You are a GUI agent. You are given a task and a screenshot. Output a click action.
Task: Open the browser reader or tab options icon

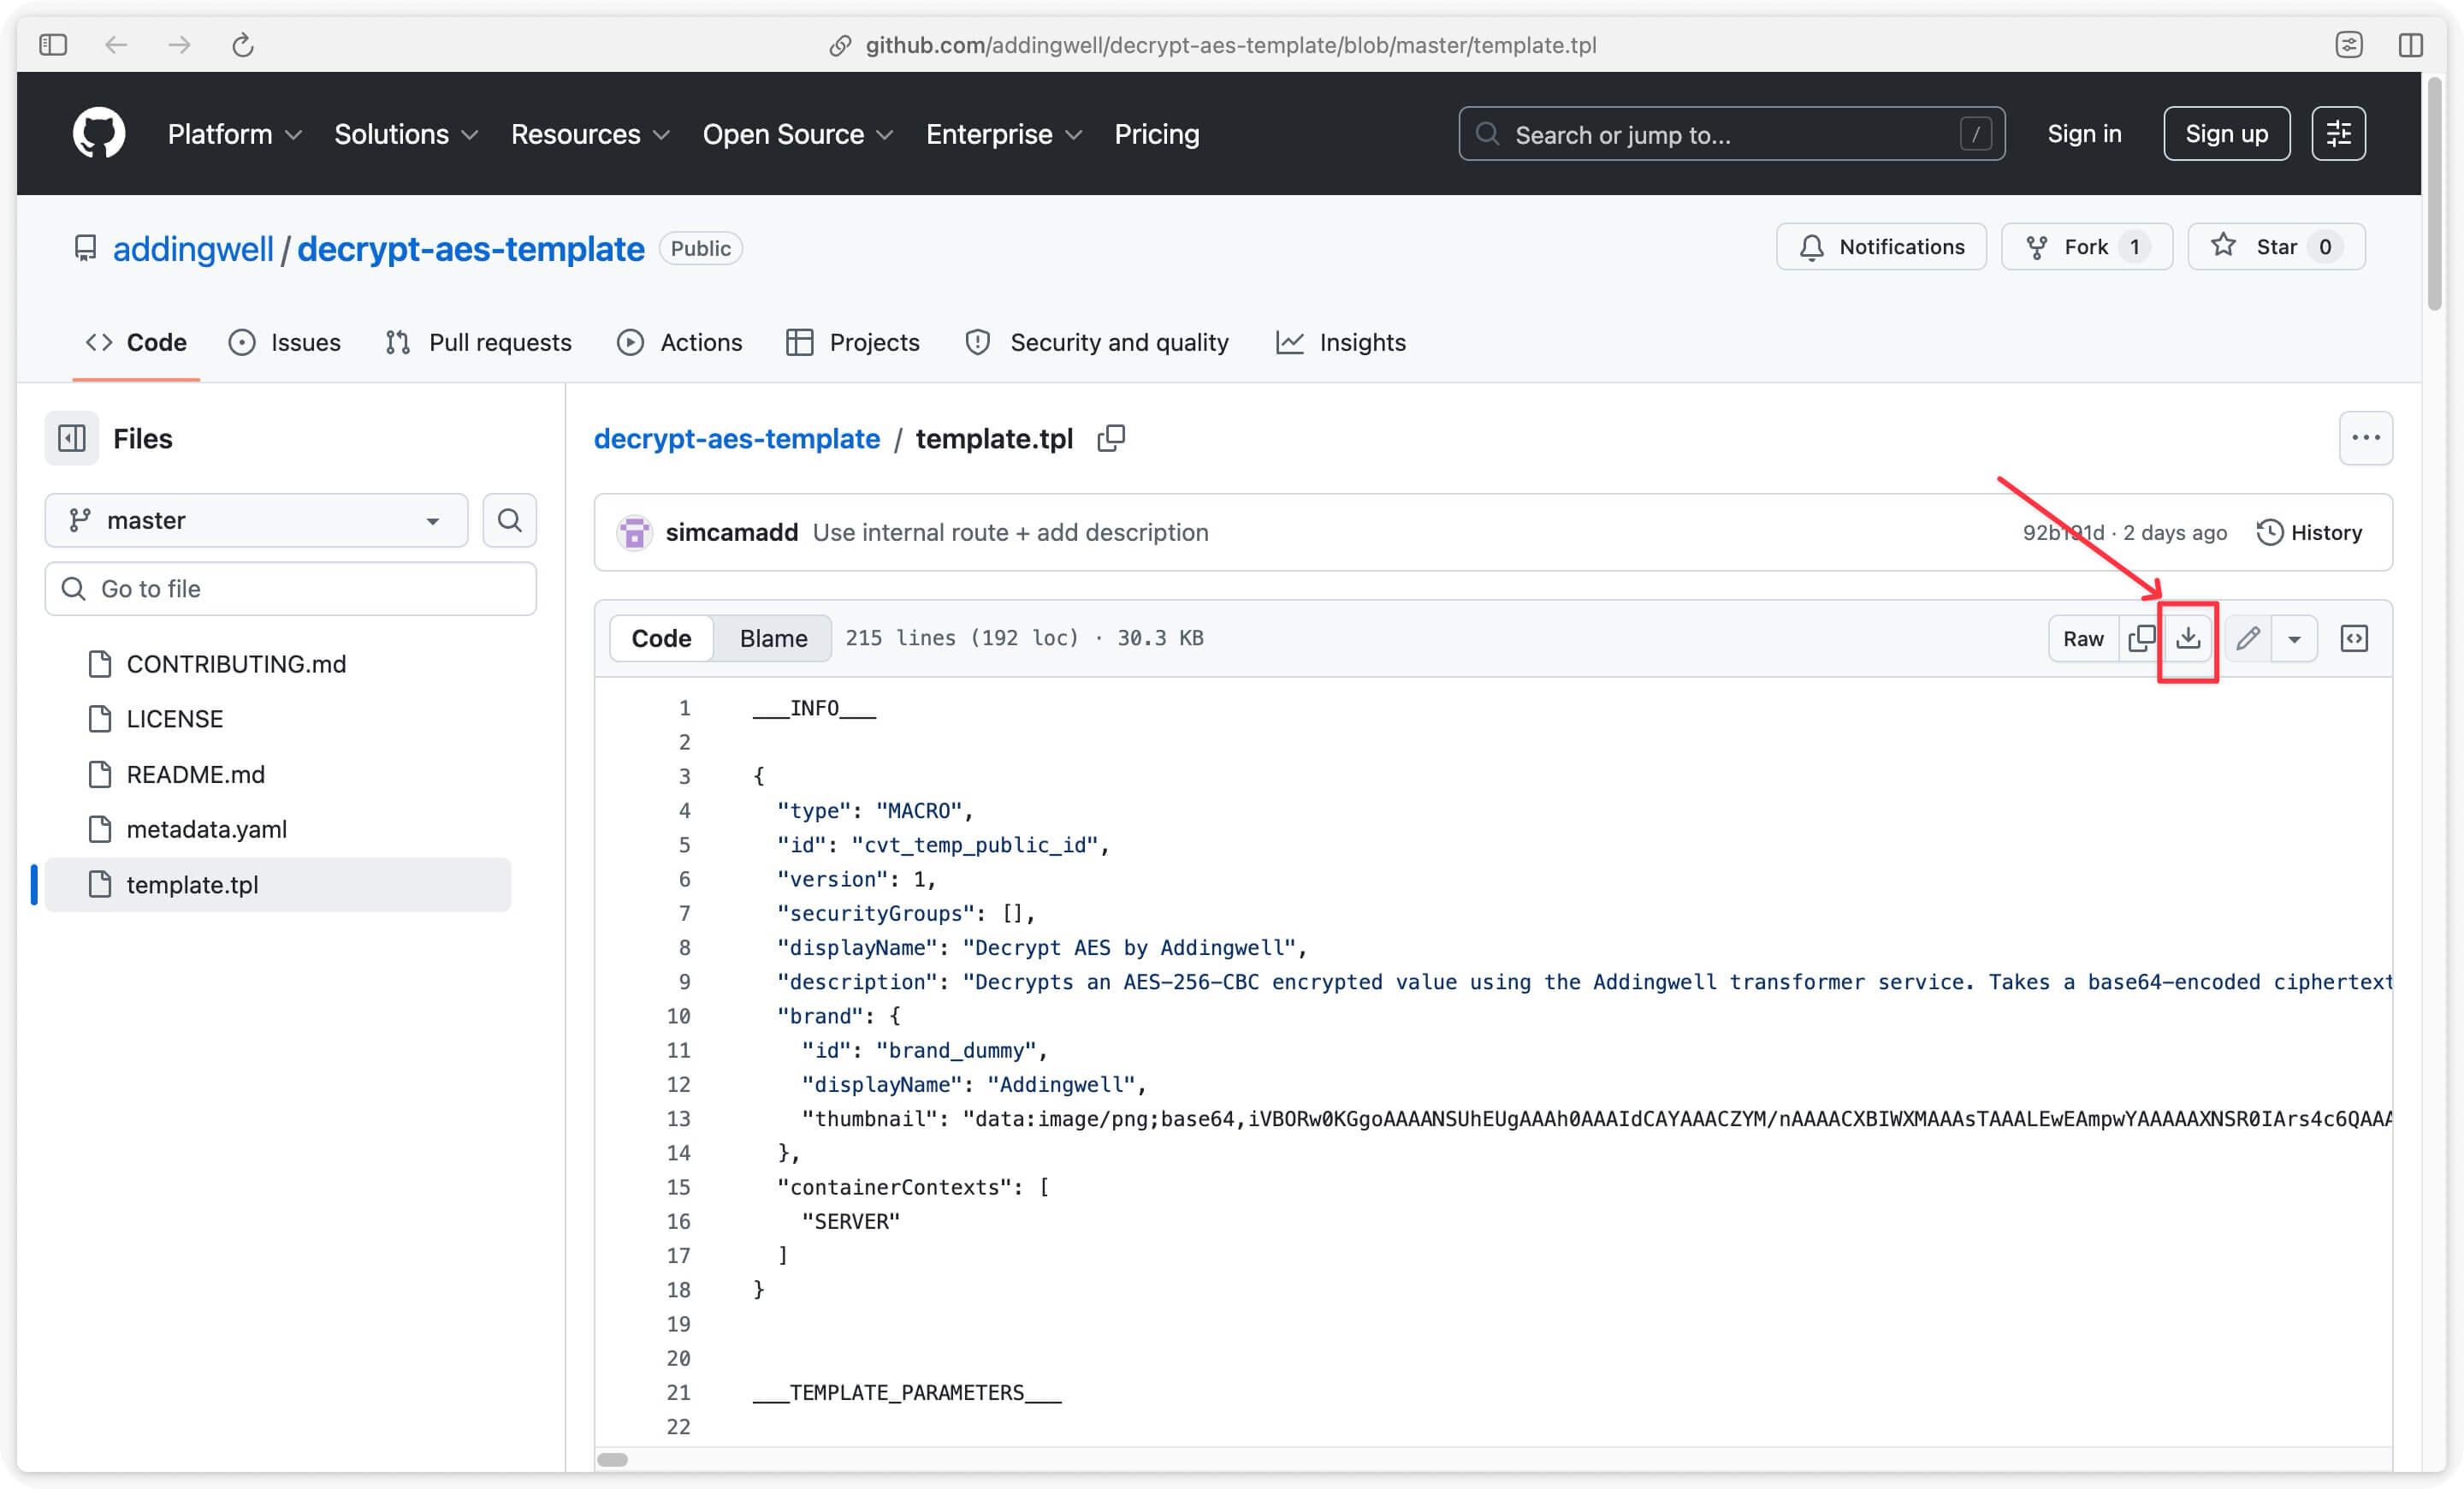[2348, 45]
